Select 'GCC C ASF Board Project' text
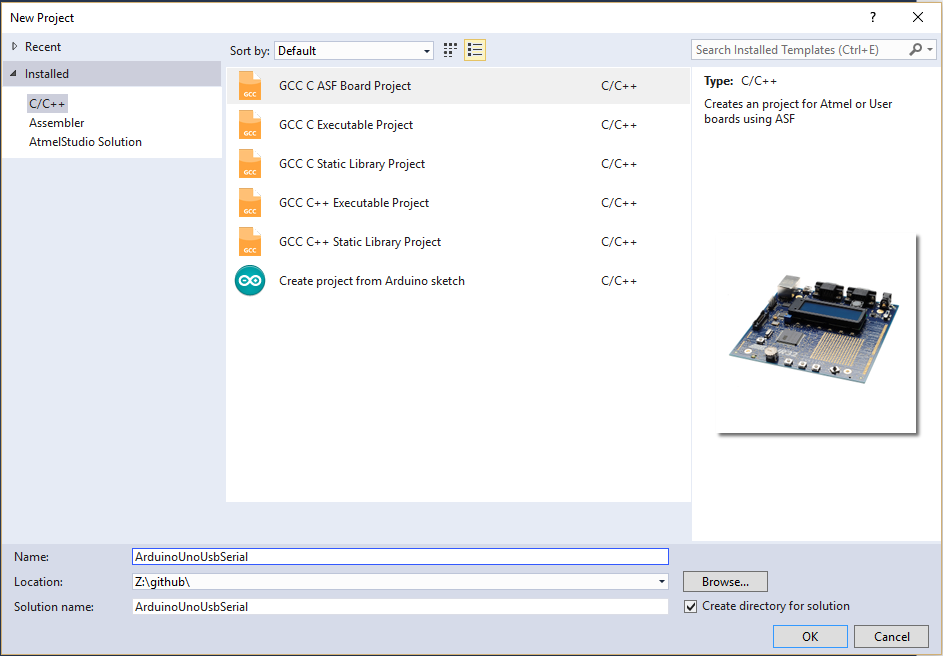Viewport: 943px width, 656px height. coord(345,86)
